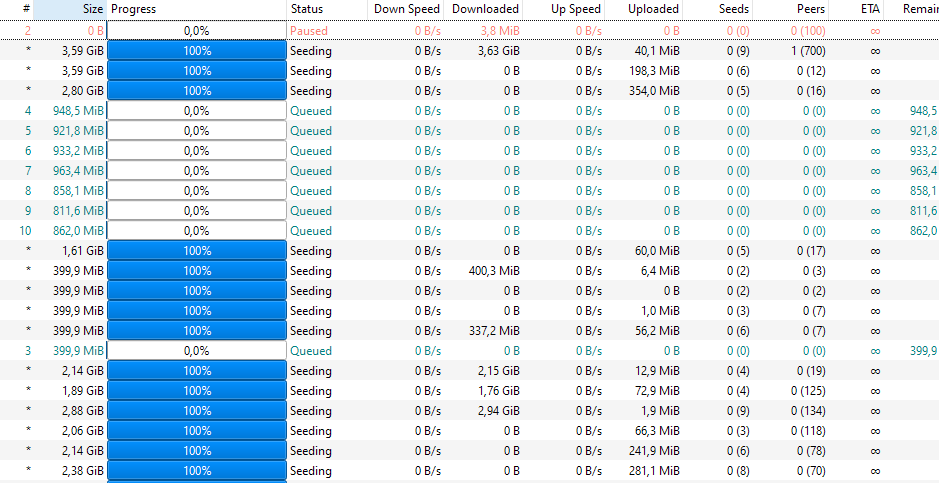Select the 0 (125) peers cell

808,390
